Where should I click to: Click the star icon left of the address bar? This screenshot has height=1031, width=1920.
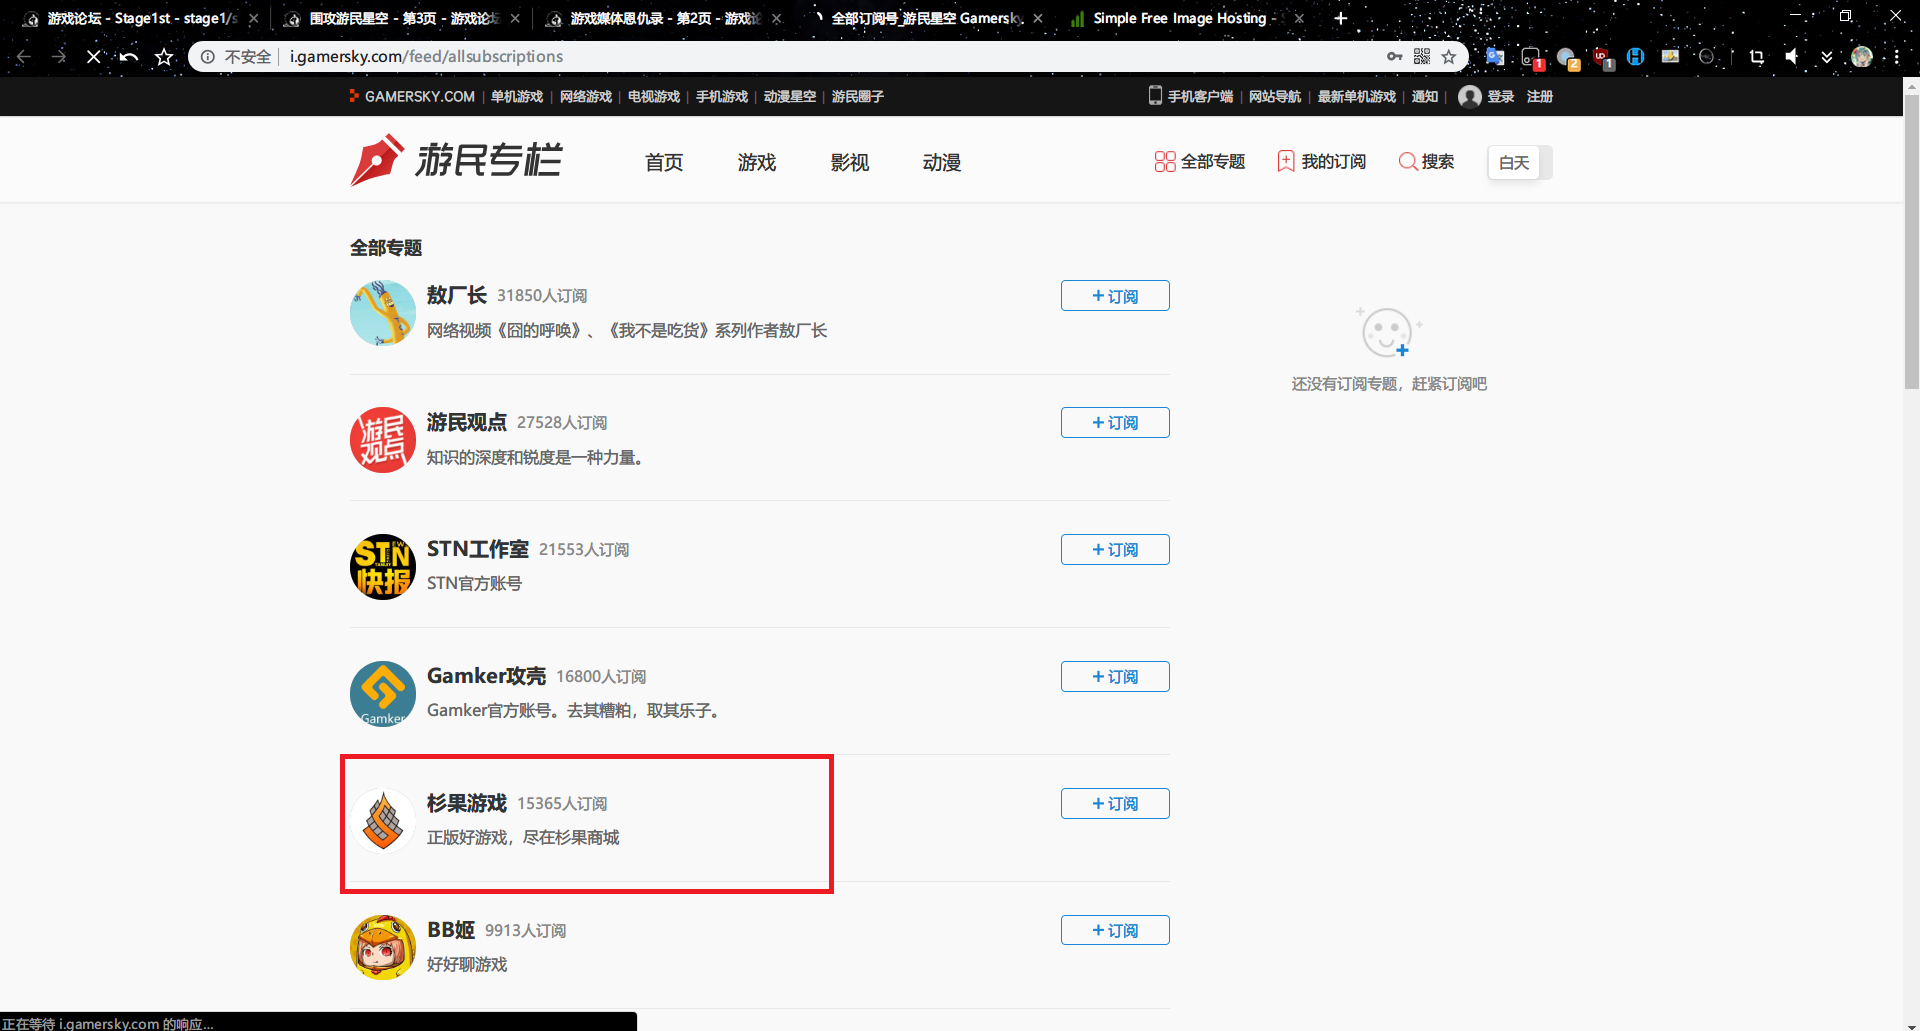tap(164, 57)
